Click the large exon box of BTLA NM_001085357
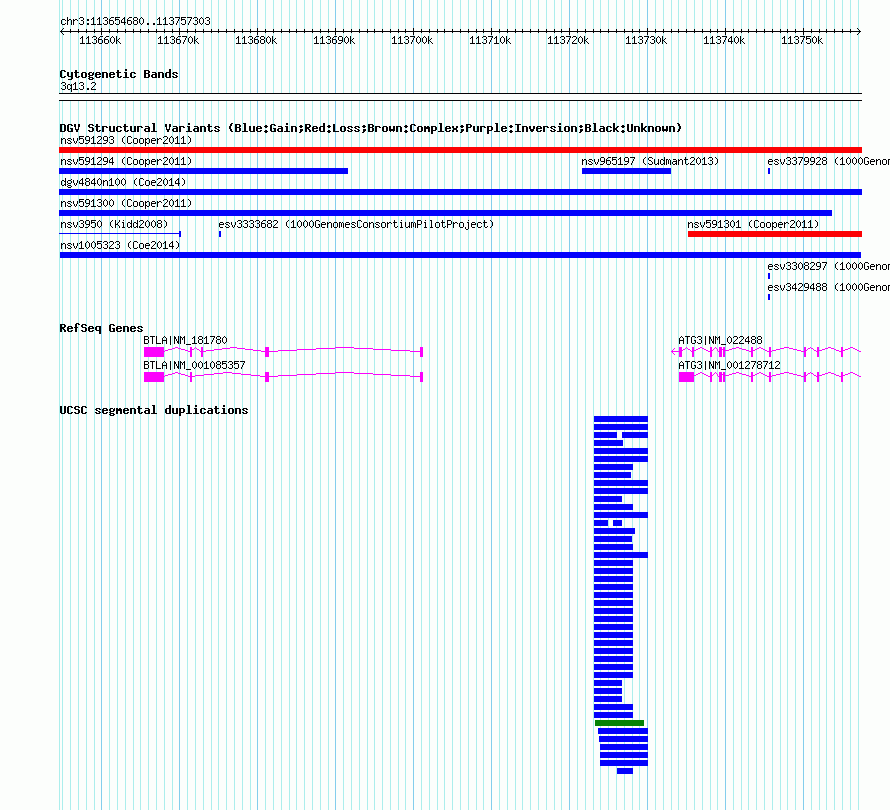 point(154,377)
